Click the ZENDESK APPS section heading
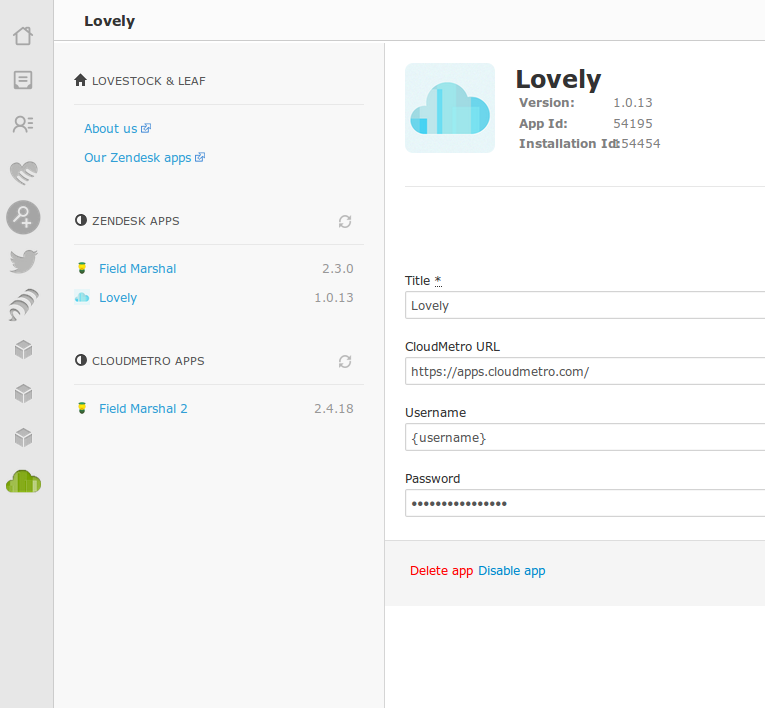The height and width of the screenshot is (708, 765). [136, 221]
